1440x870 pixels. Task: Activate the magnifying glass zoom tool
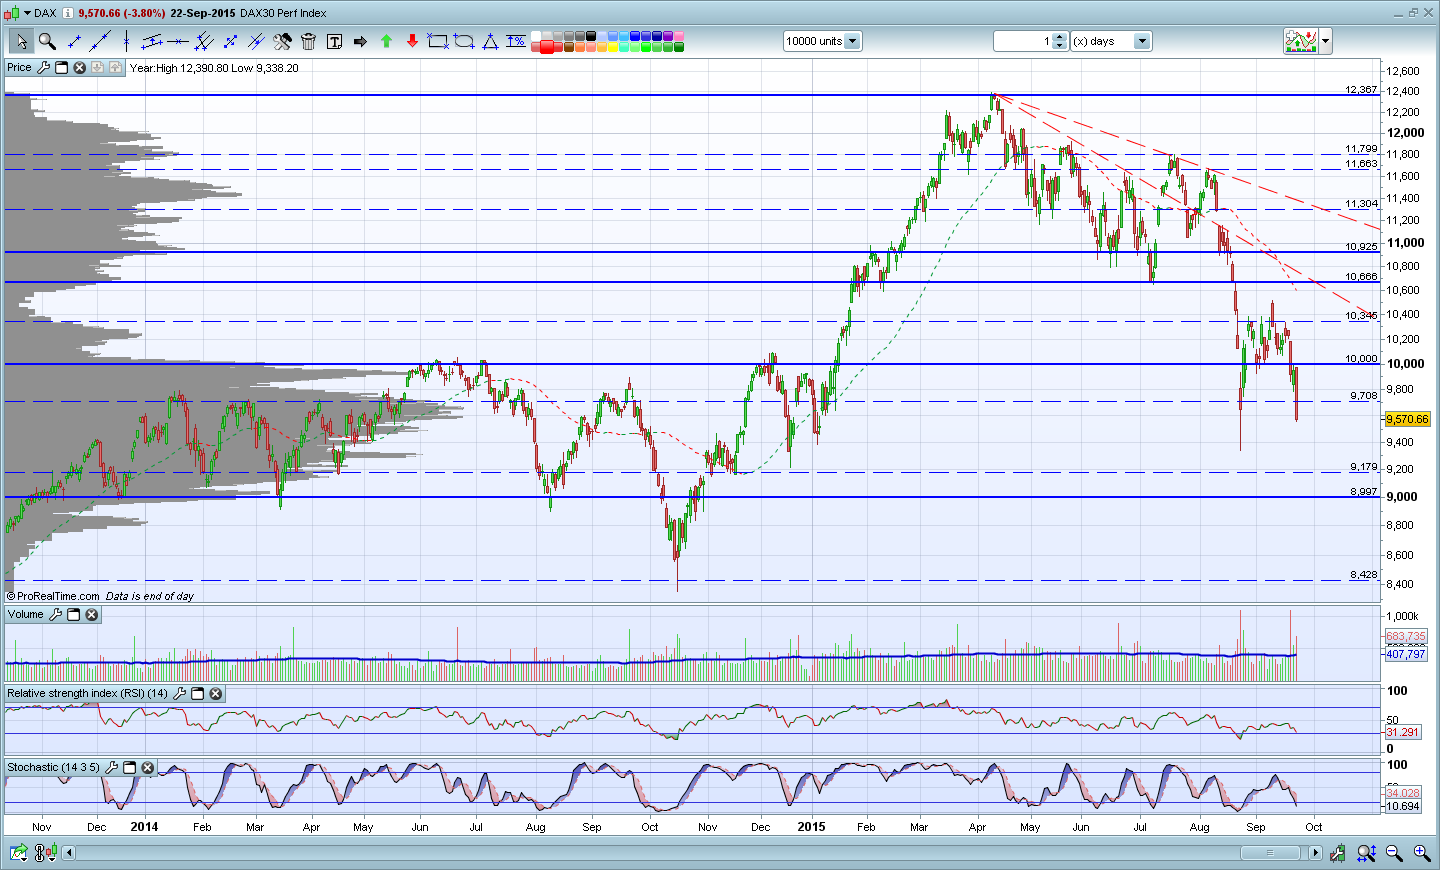click(x=47, y=41)
